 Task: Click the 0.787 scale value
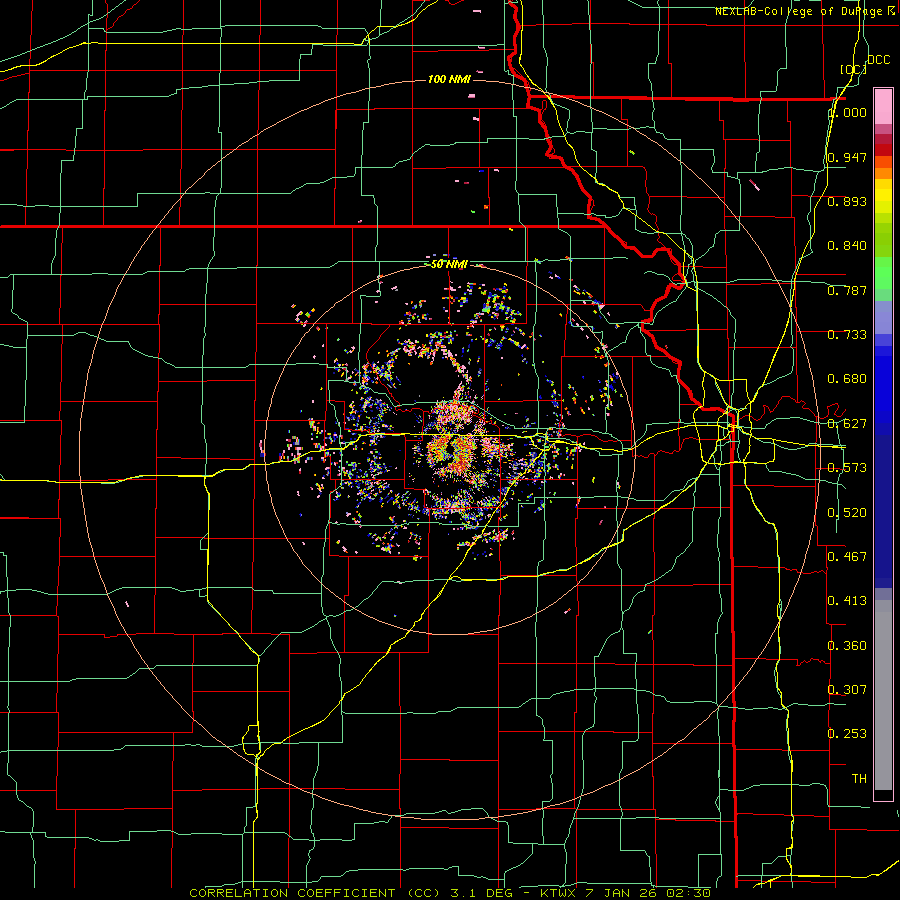[x=847, y=290]
